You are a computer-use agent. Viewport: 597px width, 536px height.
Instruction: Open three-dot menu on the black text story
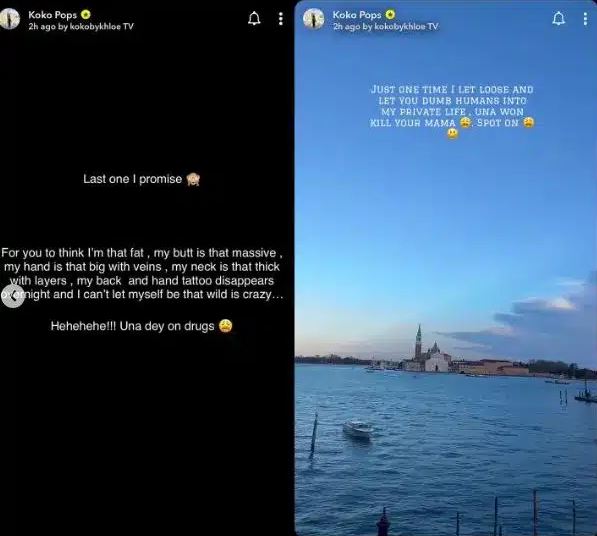pos(281,19)
